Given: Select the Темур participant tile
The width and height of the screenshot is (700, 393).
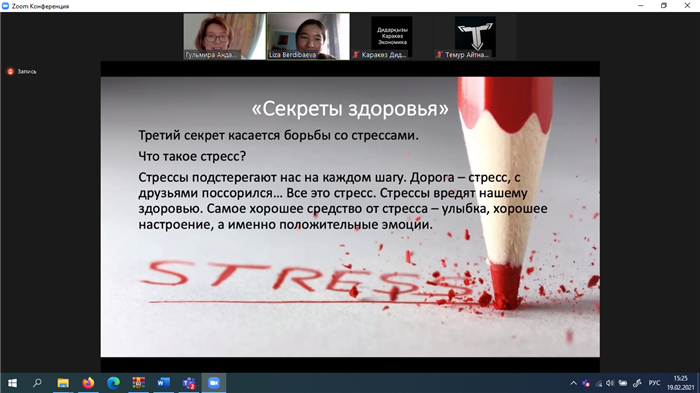Looking at the screenshot, I should [475, 36].
